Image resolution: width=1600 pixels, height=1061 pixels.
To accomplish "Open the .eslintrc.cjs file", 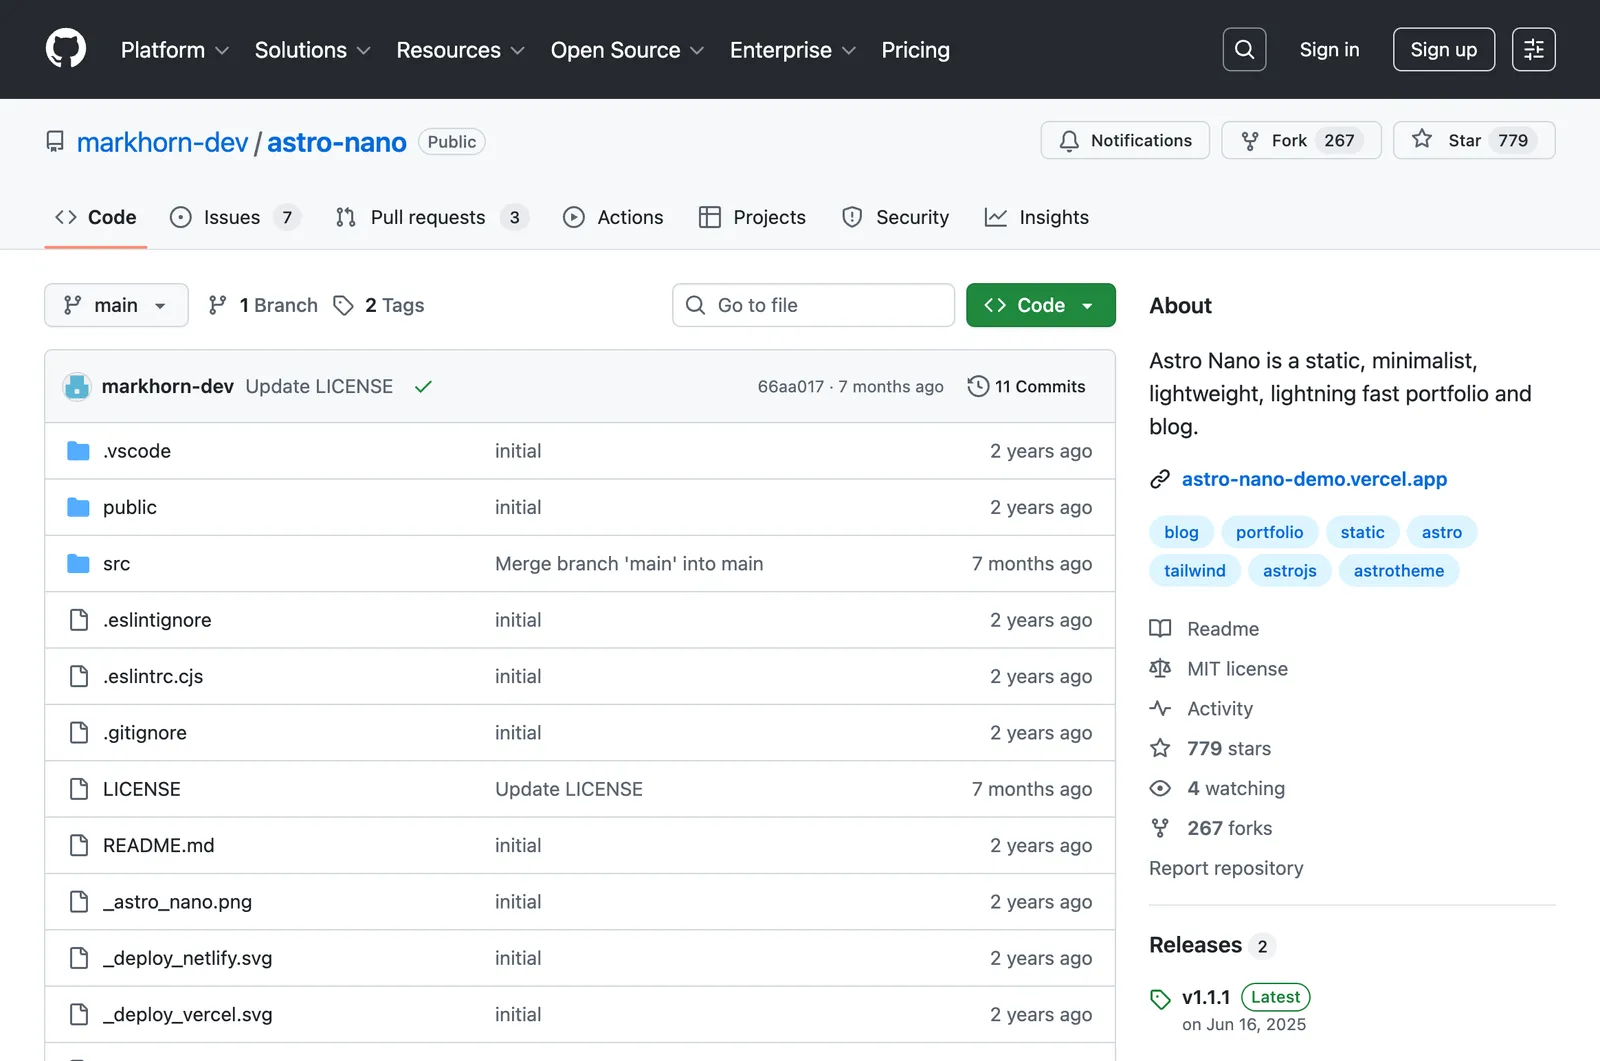I will tap(153, 677).
